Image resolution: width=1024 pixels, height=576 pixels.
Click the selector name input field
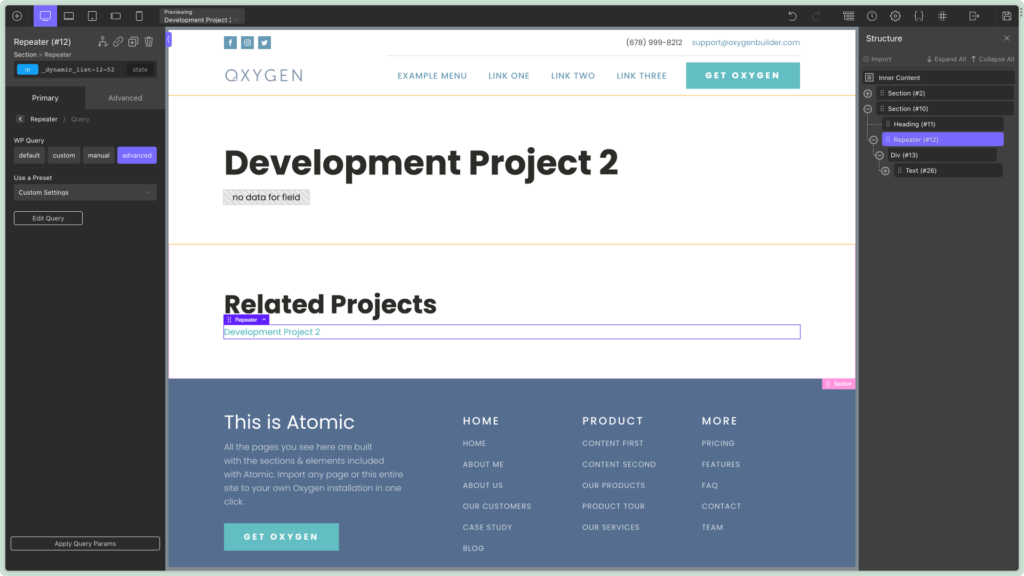click(x=81, y=69)
